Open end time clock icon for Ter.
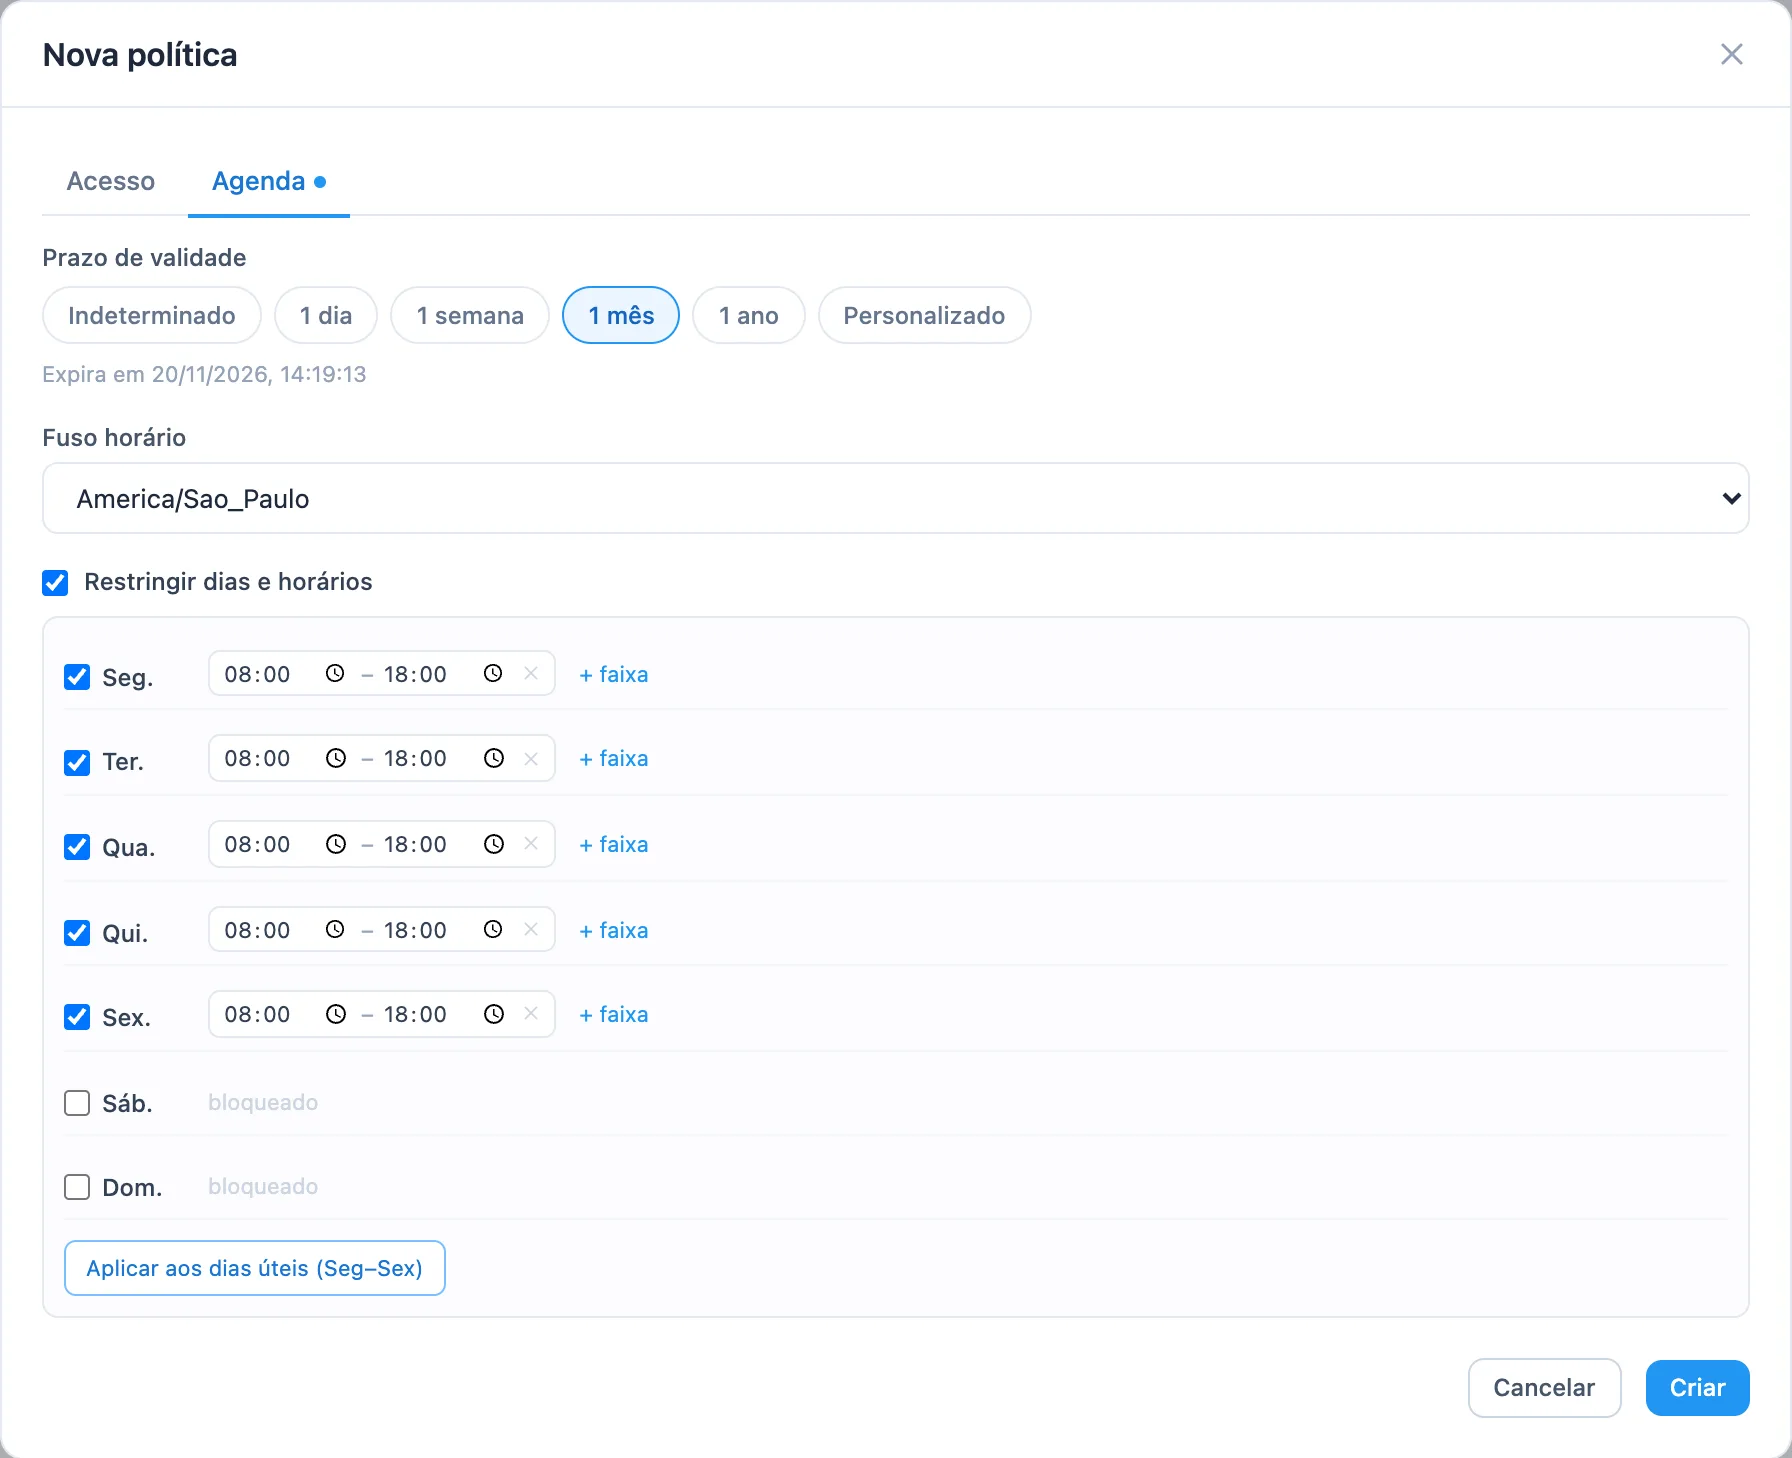This screenshot has width=1792, height=1458. click(x=494, y=759)
